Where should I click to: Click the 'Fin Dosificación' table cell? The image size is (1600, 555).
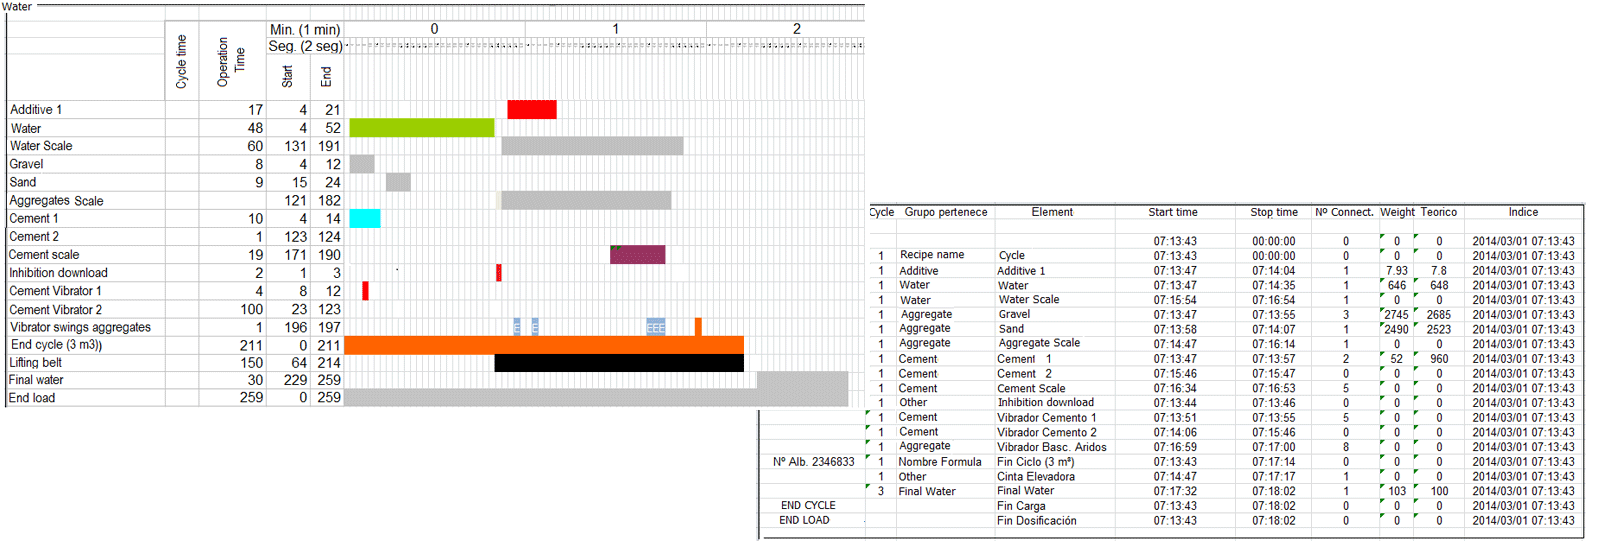(x=1037, y=521)
